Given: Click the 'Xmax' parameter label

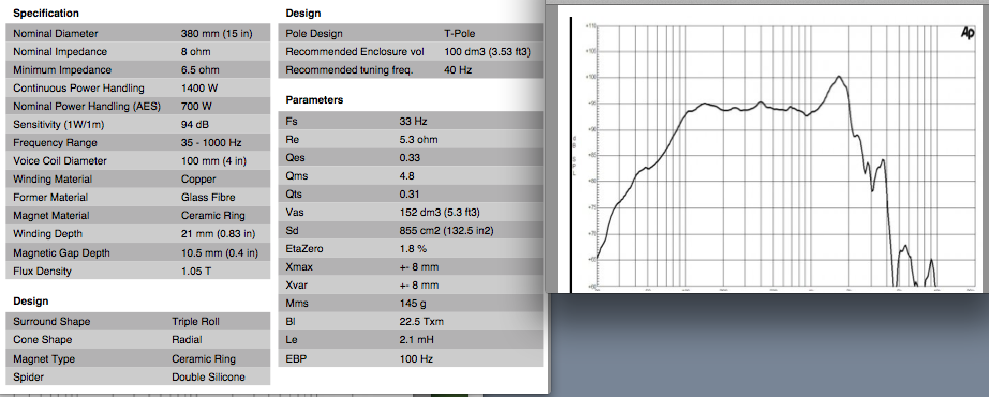Looking at the screenshot, I should coord(299,268).
